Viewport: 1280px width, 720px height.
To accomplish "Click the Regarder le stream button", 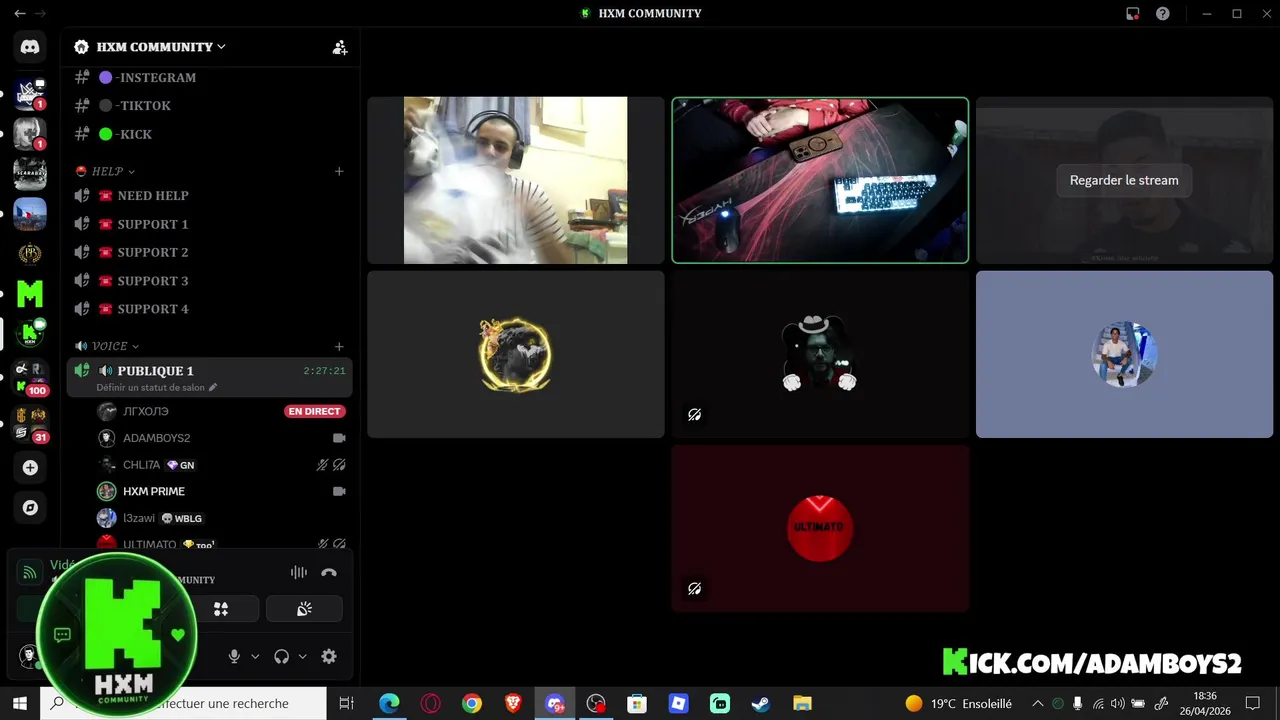I will click(1124, 180).
